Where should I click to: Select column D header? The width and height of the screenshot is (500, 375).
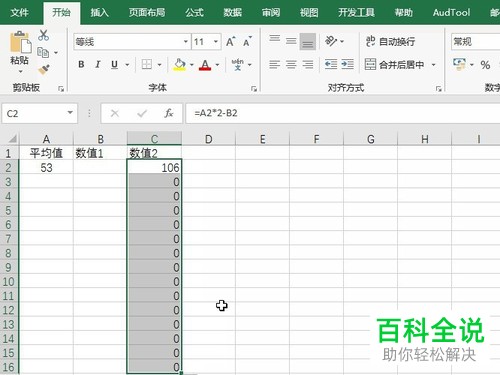pyautogui.click(x=208, y=138)
